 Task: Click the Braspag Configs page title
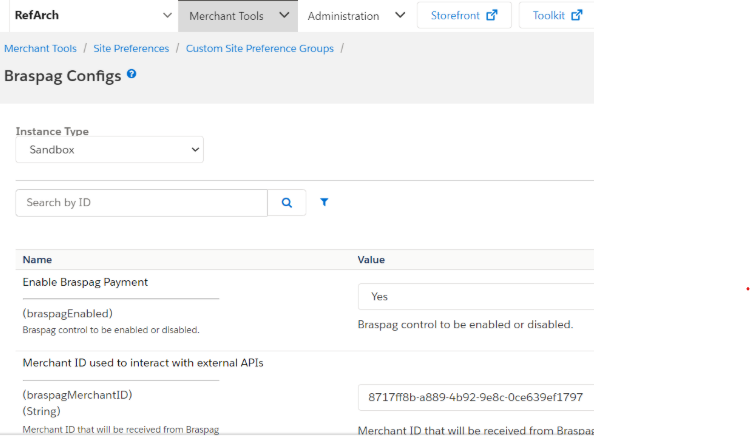pyautogui.click(x=63, y=76)
